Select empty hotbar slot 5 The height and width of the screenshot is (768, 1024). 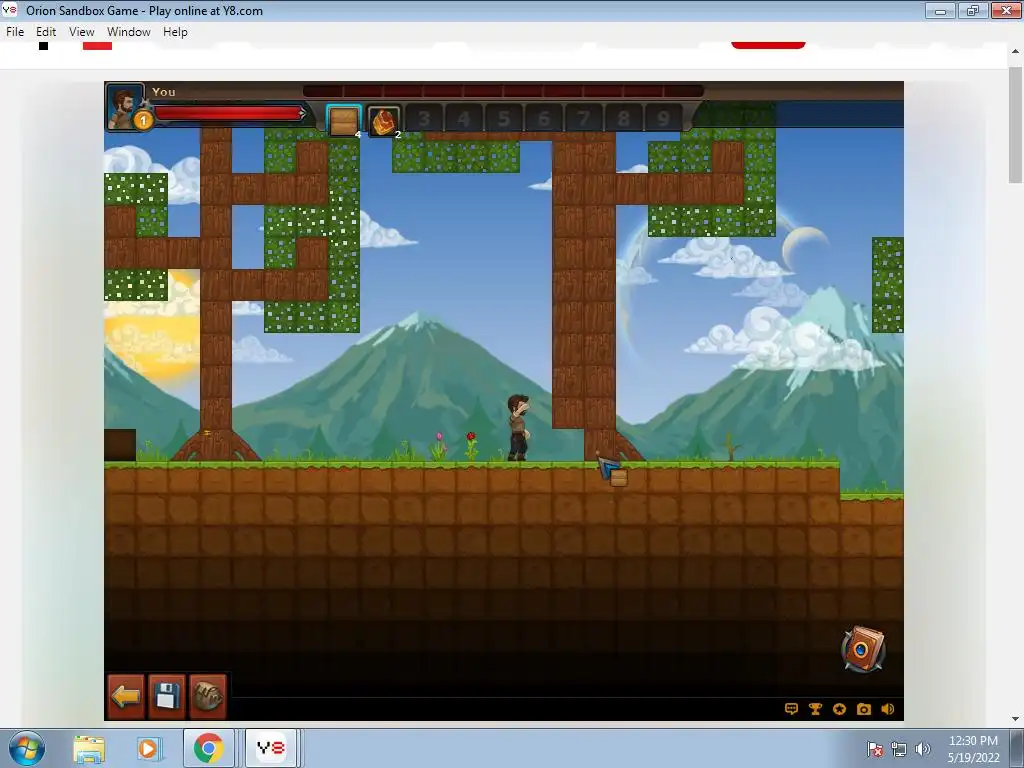504,119
